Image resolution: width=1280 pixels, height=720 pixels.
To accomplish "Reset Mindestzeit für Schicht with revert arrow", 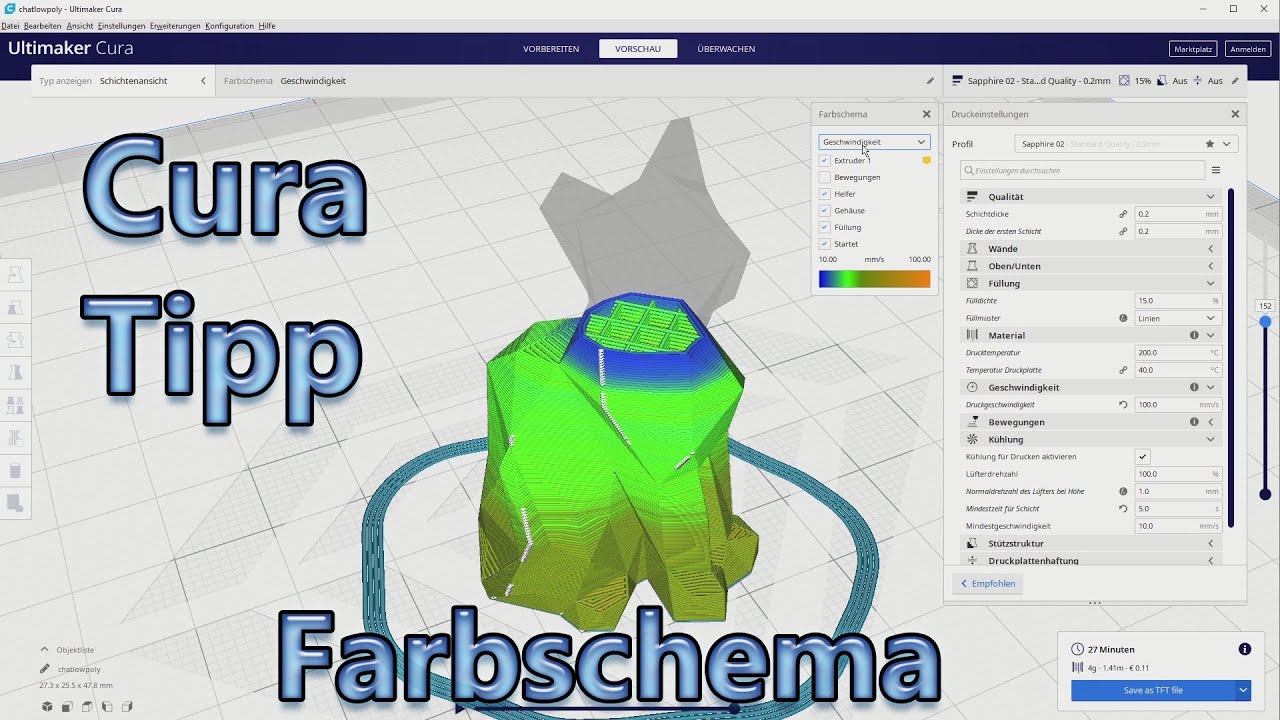I will coord(1123,509).
